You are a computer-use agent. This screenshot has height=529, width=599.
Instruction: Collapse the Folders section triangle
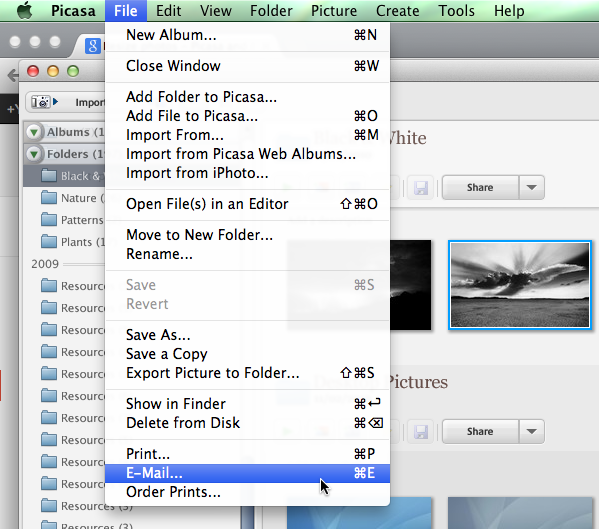pyautogui.click(x=34, y=154)
